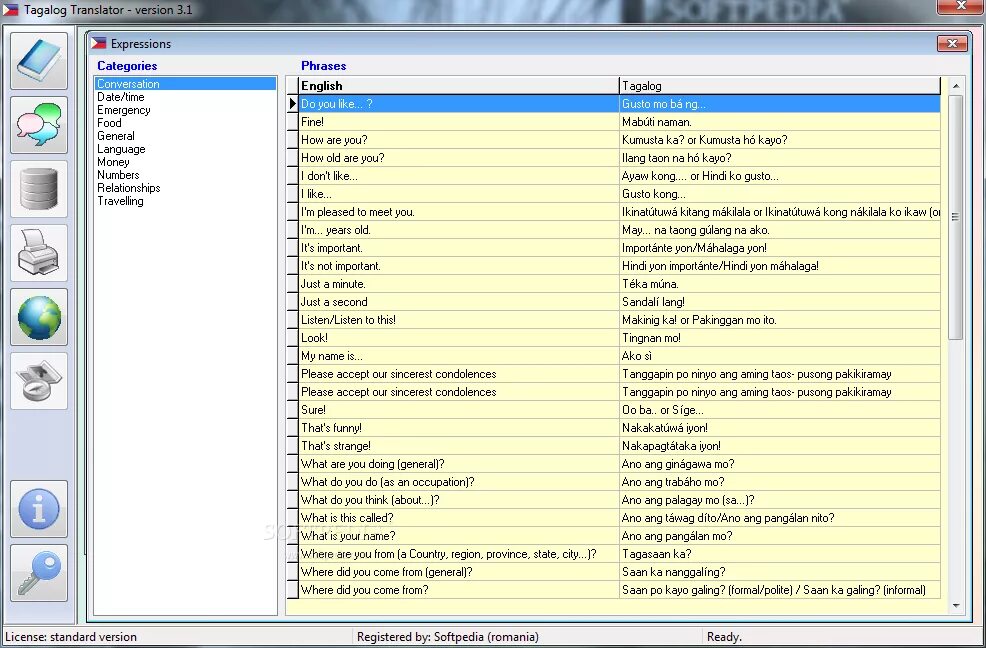The width and height of the screenshot is (986, 648).
Task: Select 'What is this called?' phrase
Action: point(458,518)
